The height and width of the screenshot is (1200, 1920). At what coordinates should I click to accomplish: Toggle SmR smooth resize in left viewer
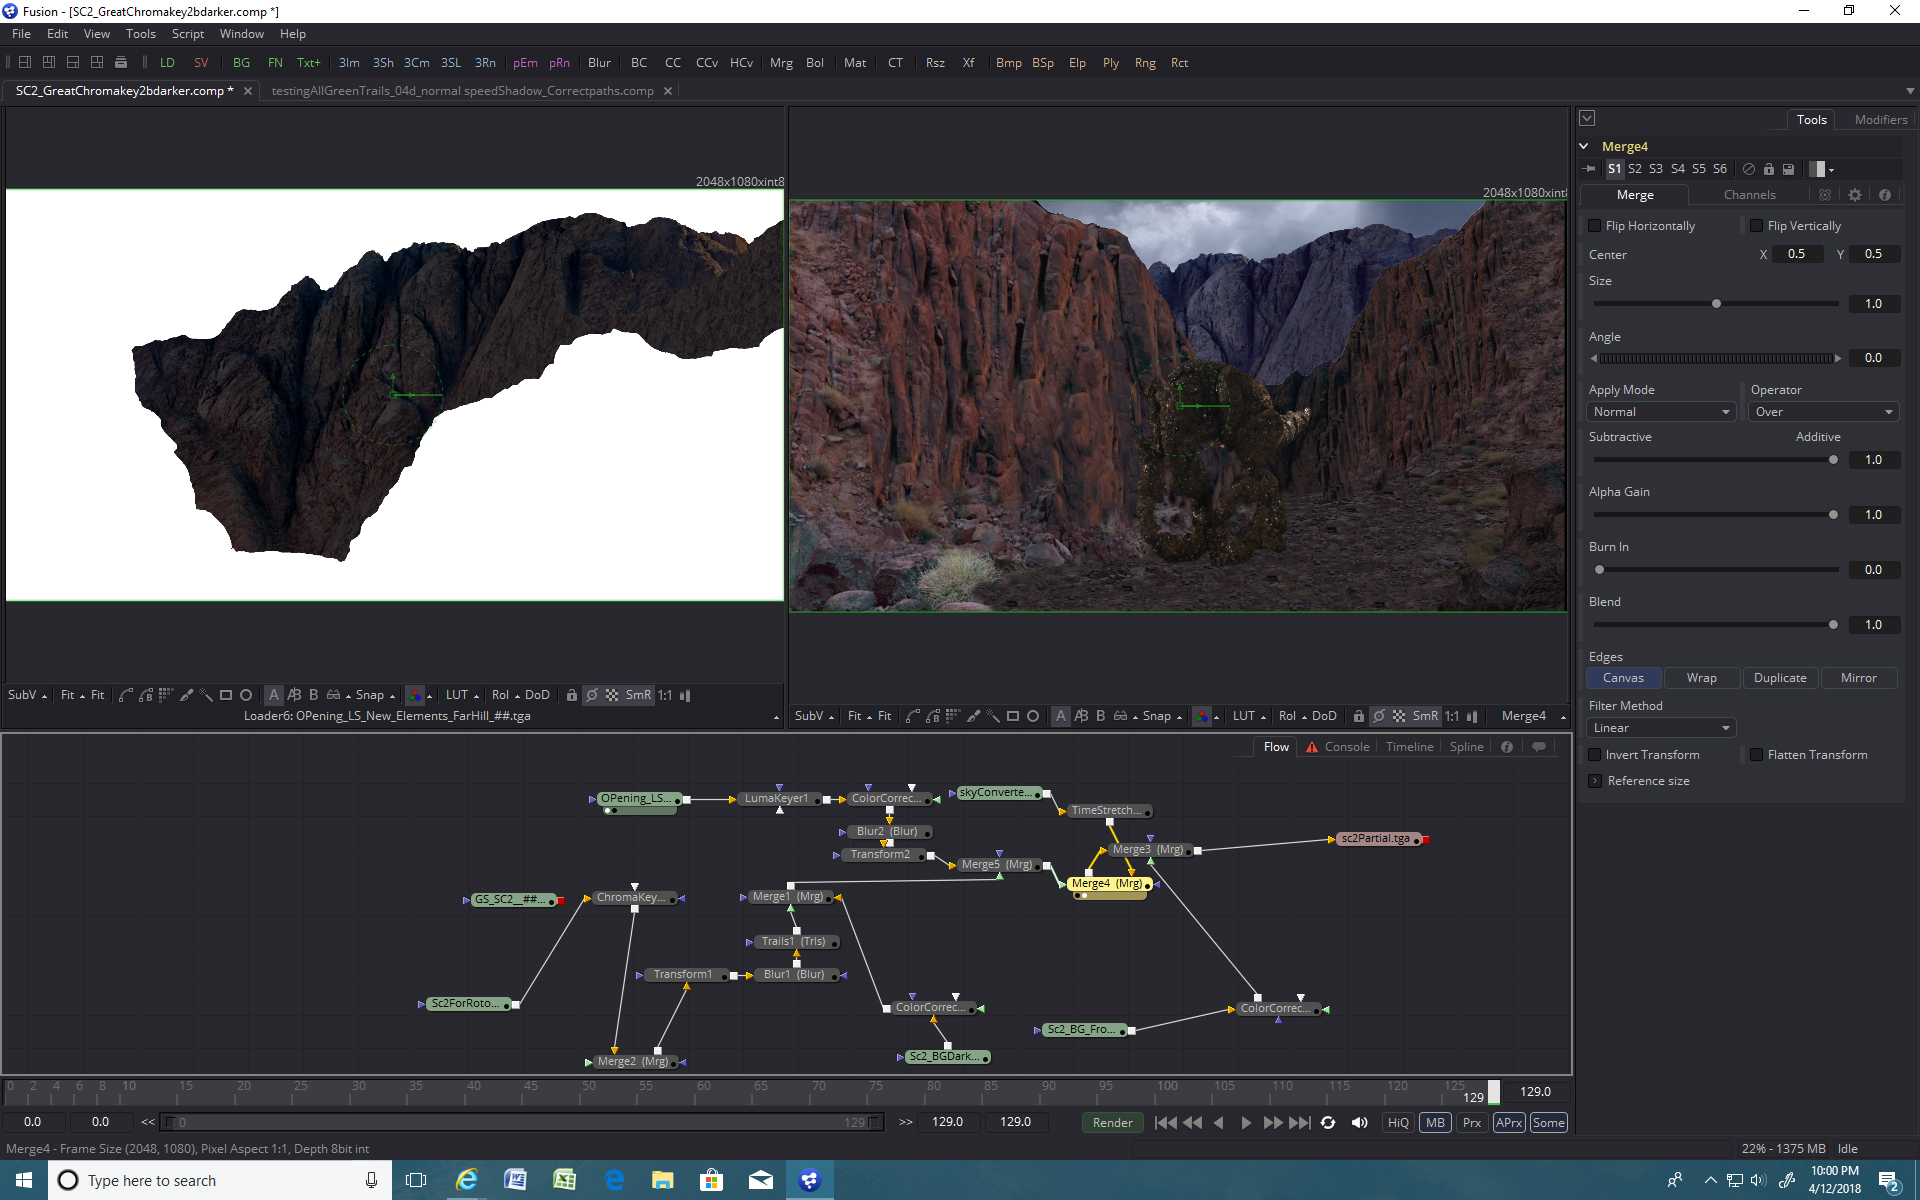[x=639, y=695]
